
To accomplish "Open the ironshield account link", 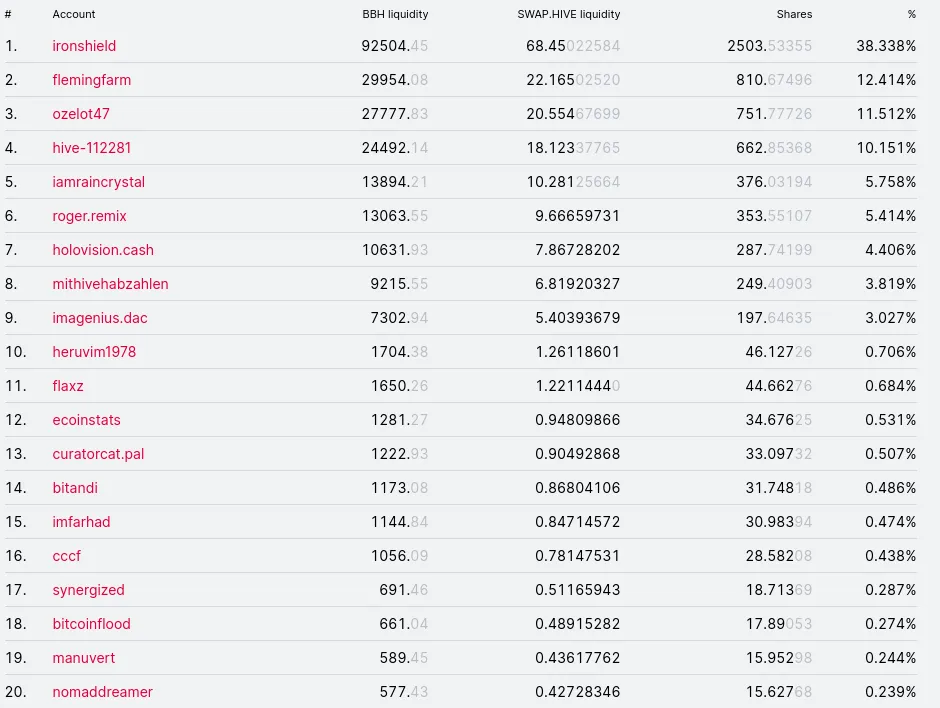I will pyautogui.click(x=84, y=46).
